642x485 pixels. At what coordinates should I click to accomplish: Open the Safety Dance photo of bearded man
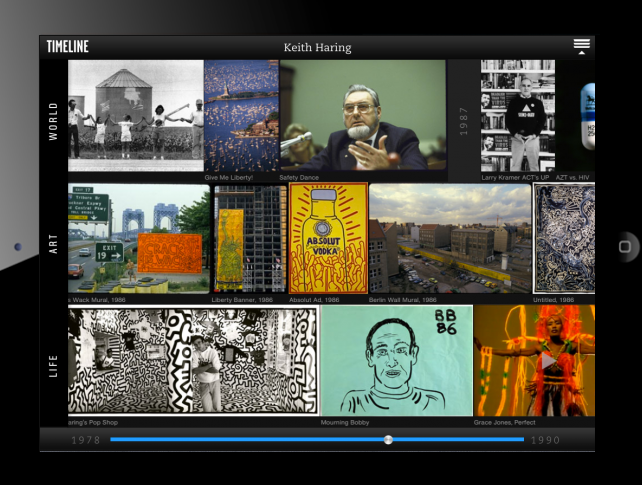363,115
